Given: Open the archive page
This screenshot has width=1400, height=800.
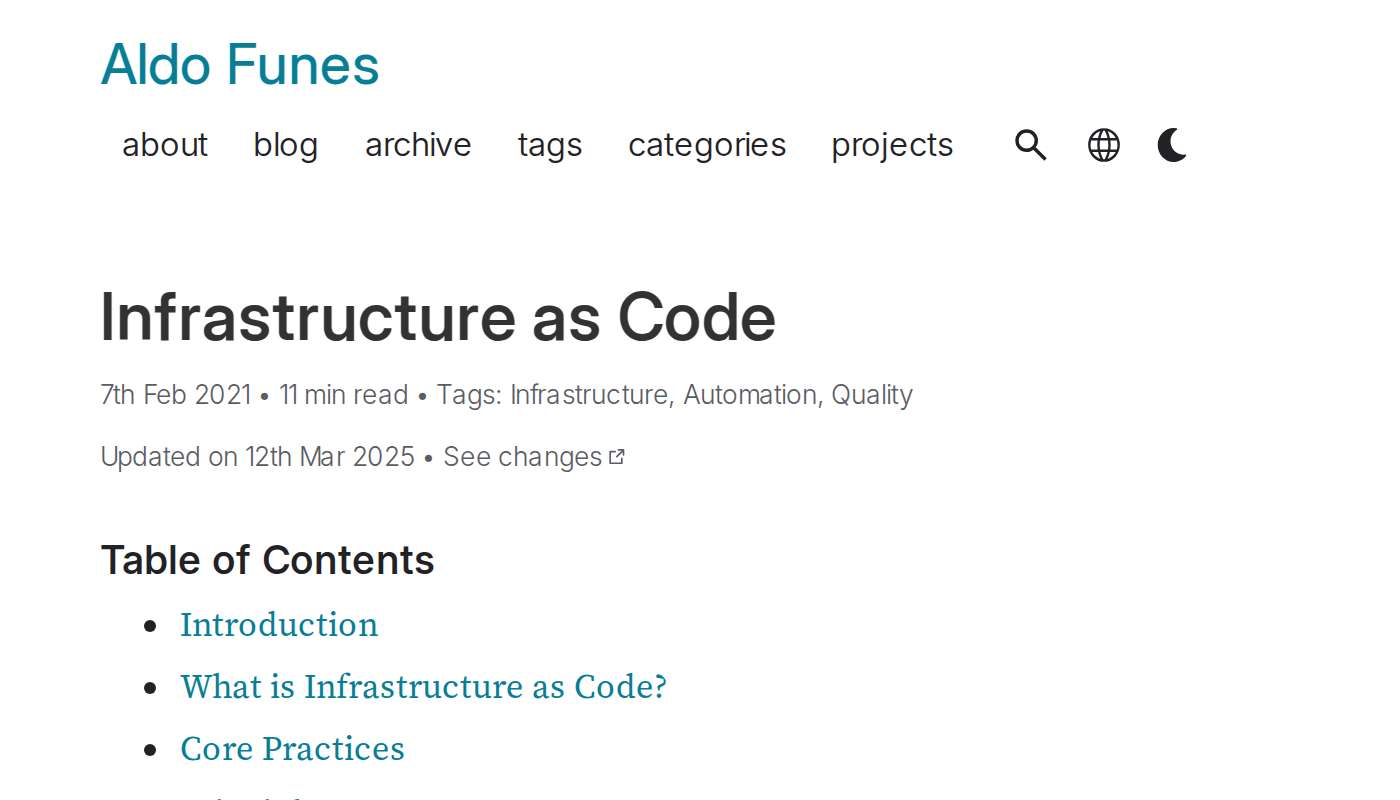Looking at the screenshot, I should [x=418, y=146].
